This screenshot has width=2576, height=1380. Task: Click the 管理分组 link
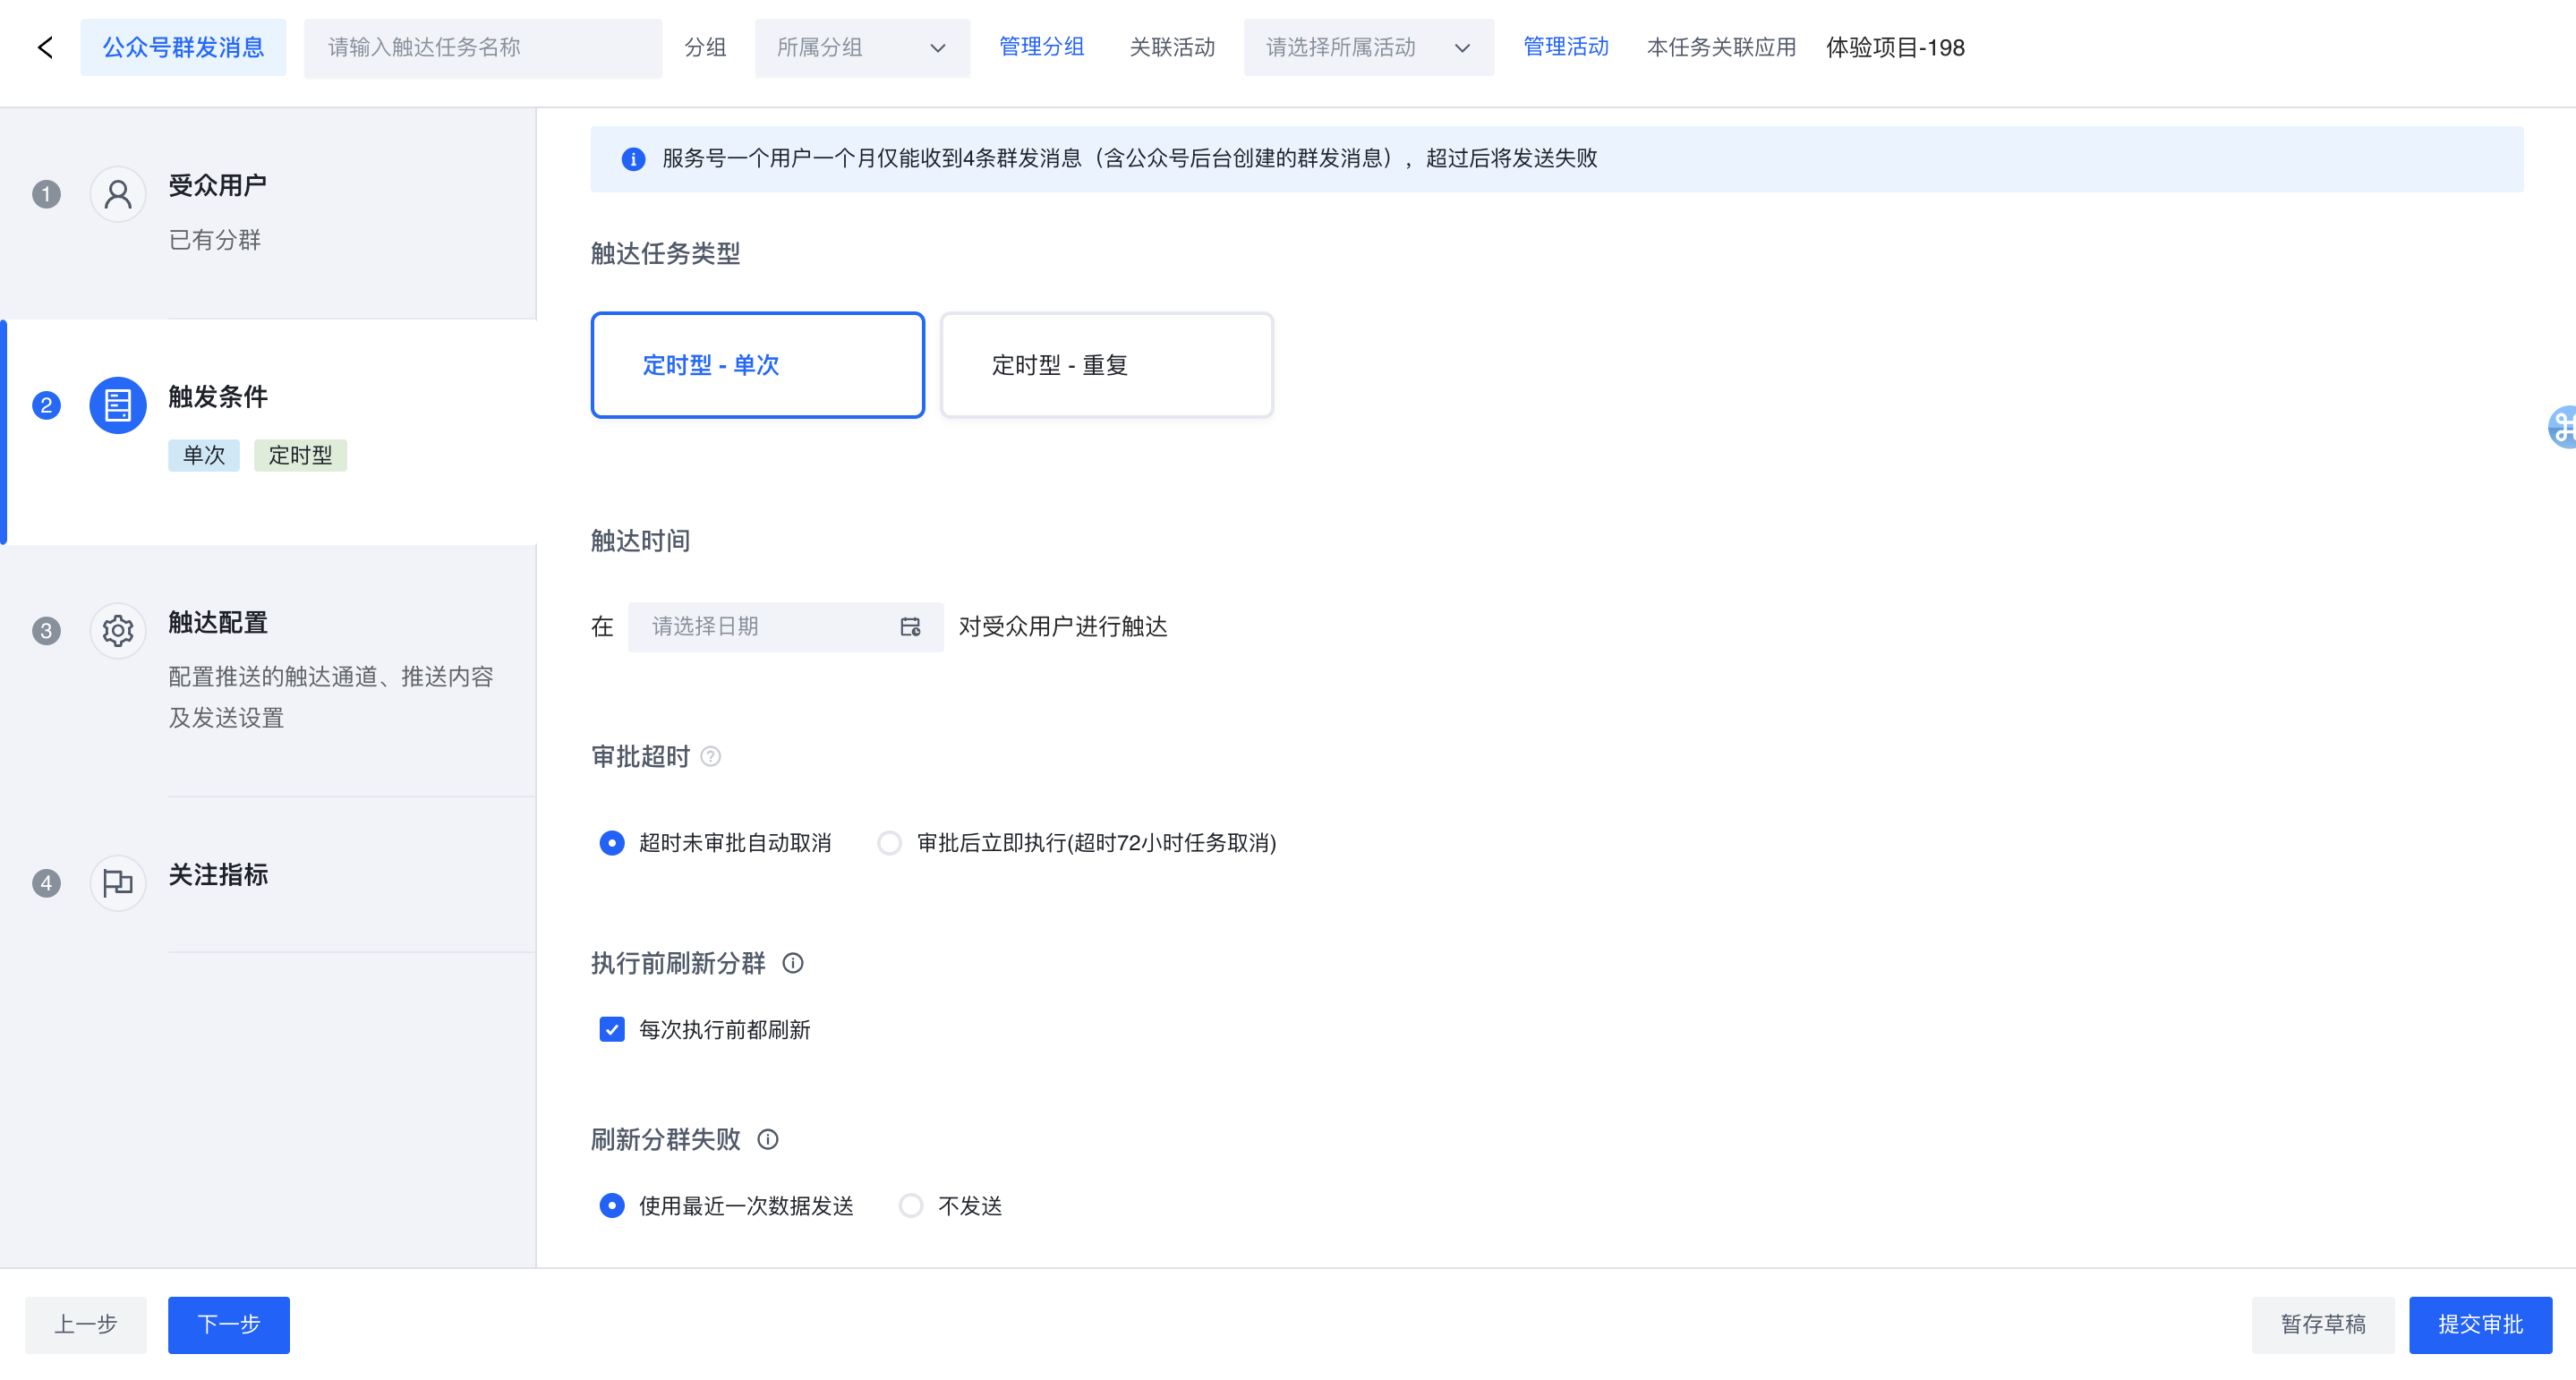[1041, 47]
